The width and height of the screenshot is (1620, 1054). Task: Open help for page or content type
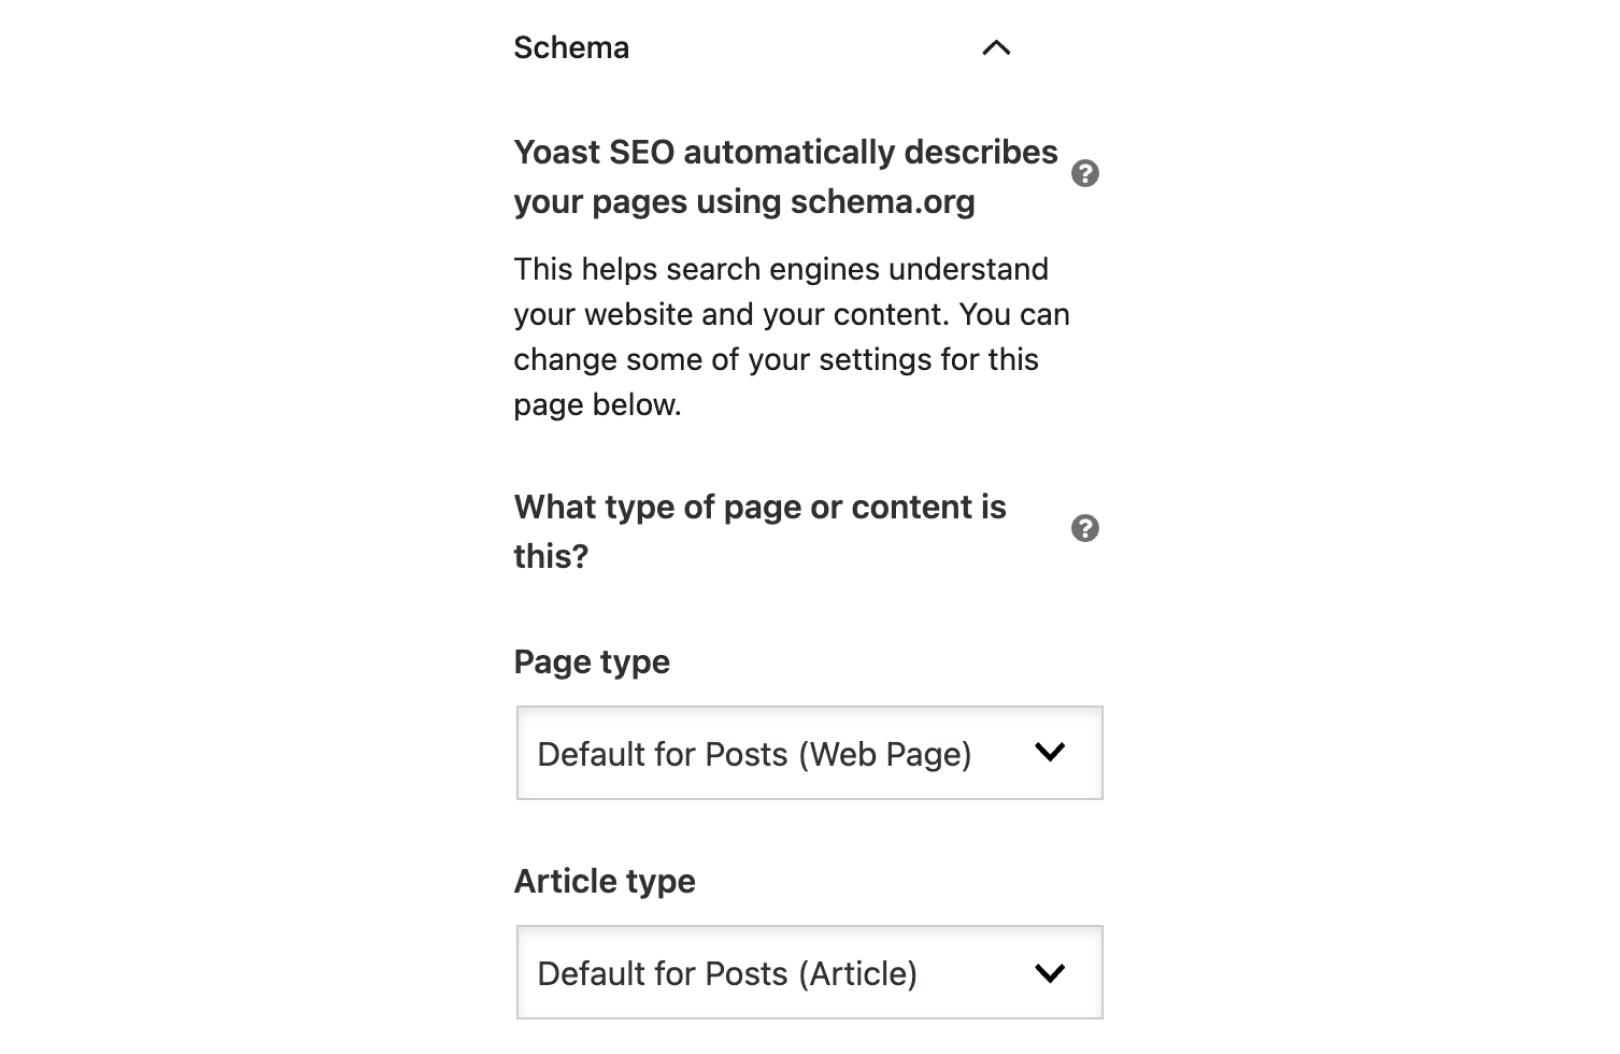point(1085,528)
